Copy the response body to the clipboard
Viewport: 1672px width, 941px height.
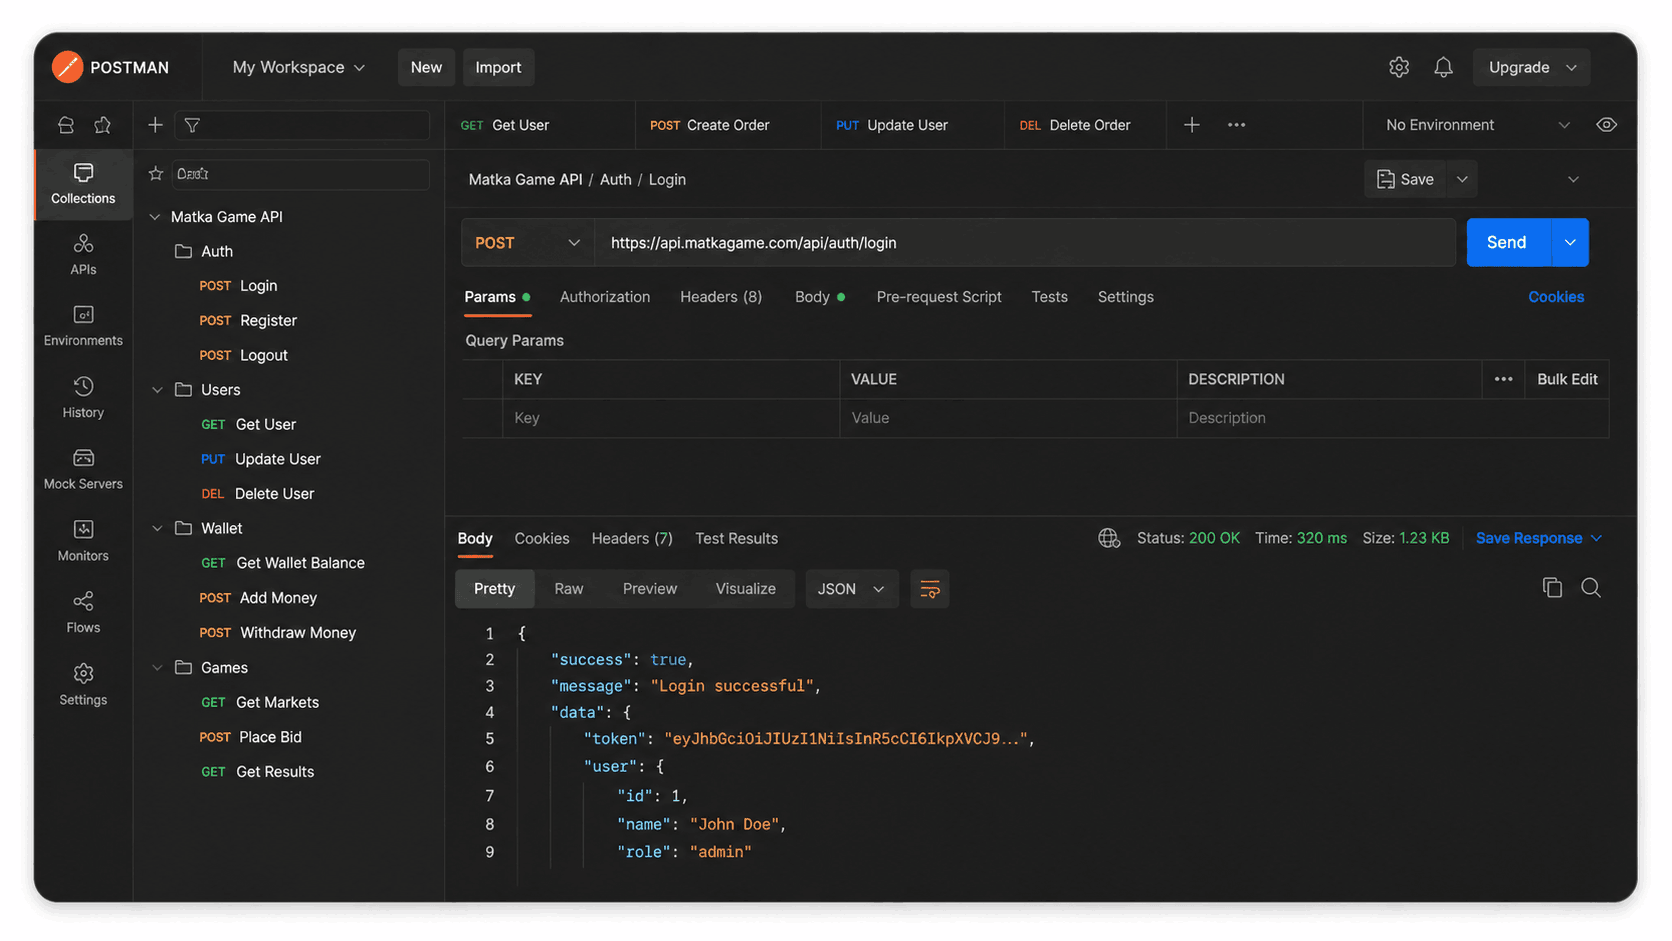[x=1552, y=588]
